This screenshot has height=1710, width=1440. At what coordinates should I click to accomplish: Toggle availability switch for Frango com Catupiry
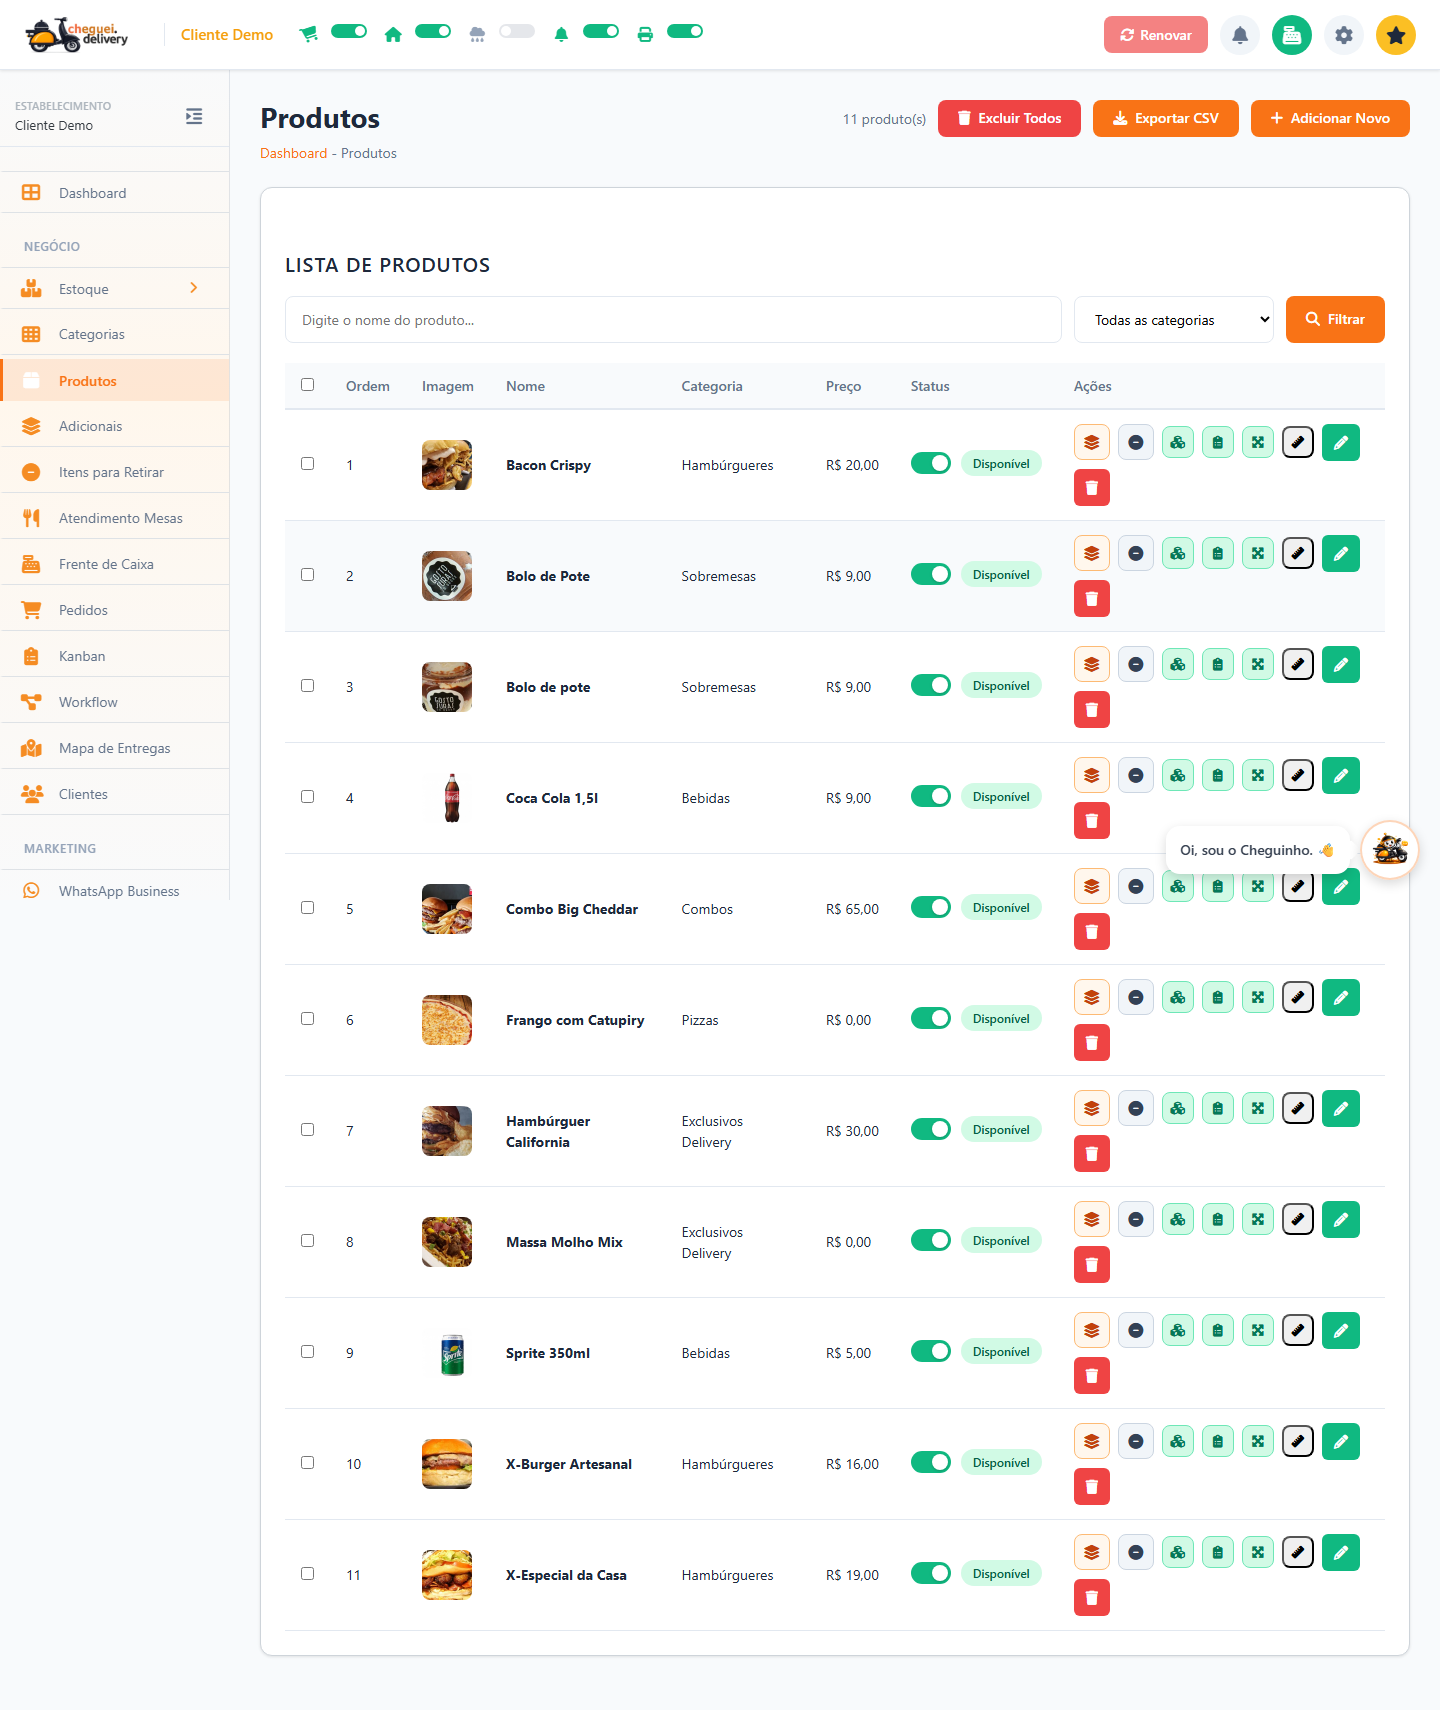click(x=930, y=1018)
